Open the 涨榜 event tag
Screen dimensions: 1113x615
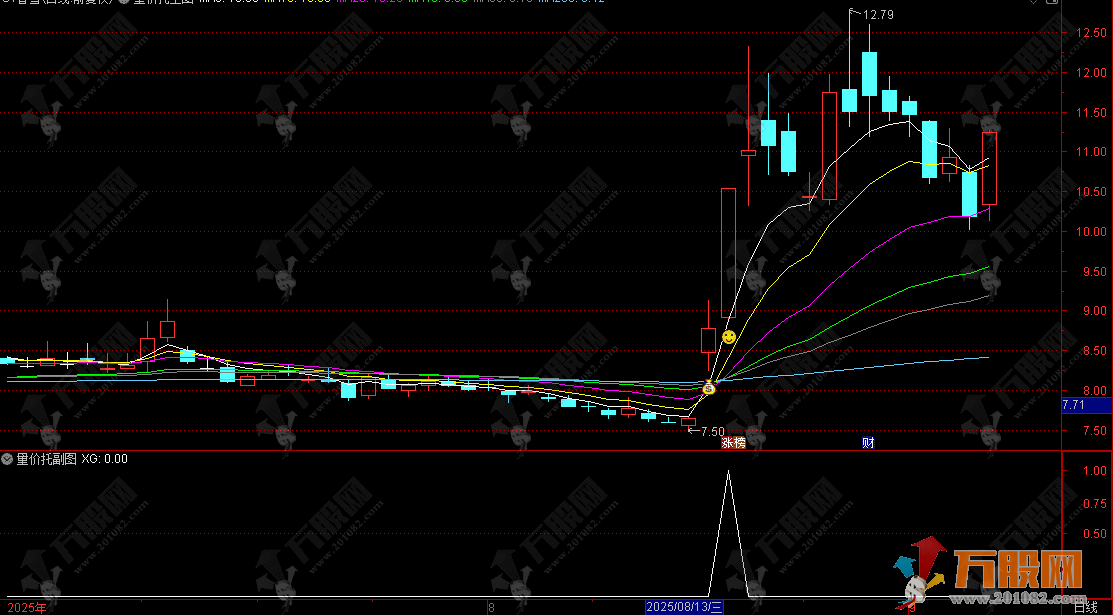pos(734,443)
